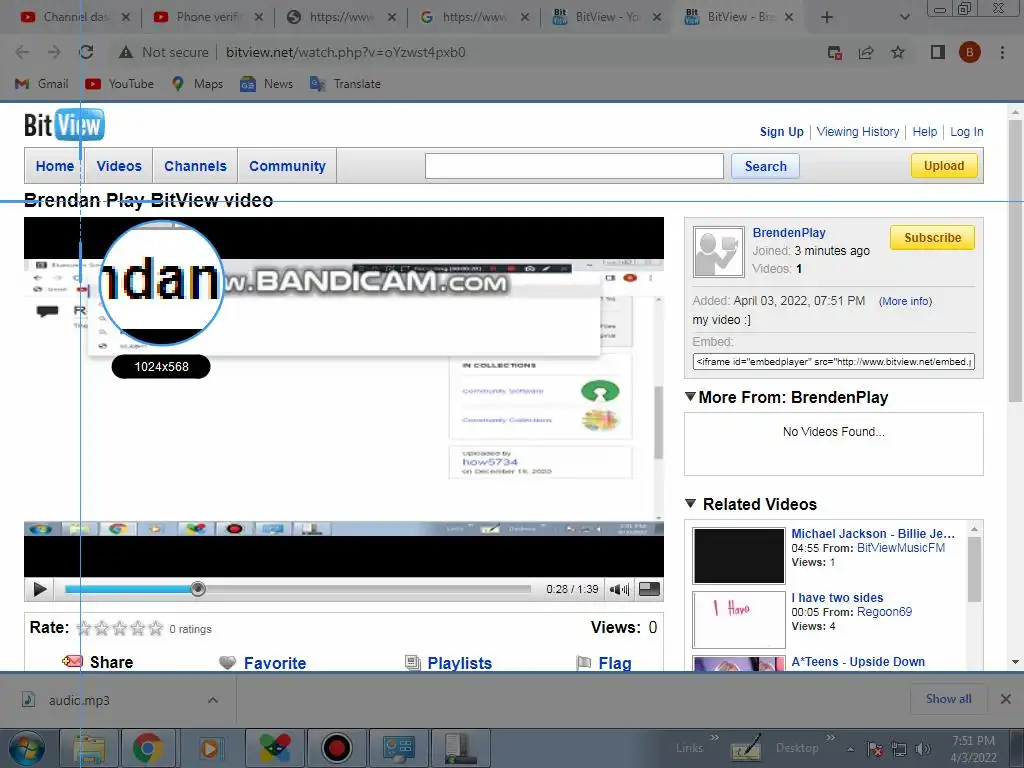Click the related videos scrollbar
This screenshot has width=1024, height=768.
(x=974, y=569)
